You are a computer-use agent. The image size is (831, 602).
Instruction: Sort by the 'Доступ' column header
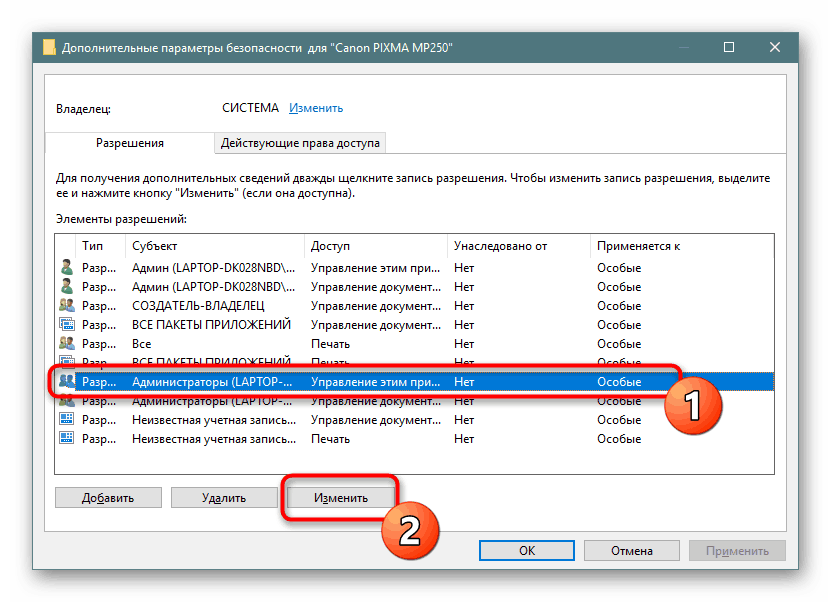pos(376,246)
